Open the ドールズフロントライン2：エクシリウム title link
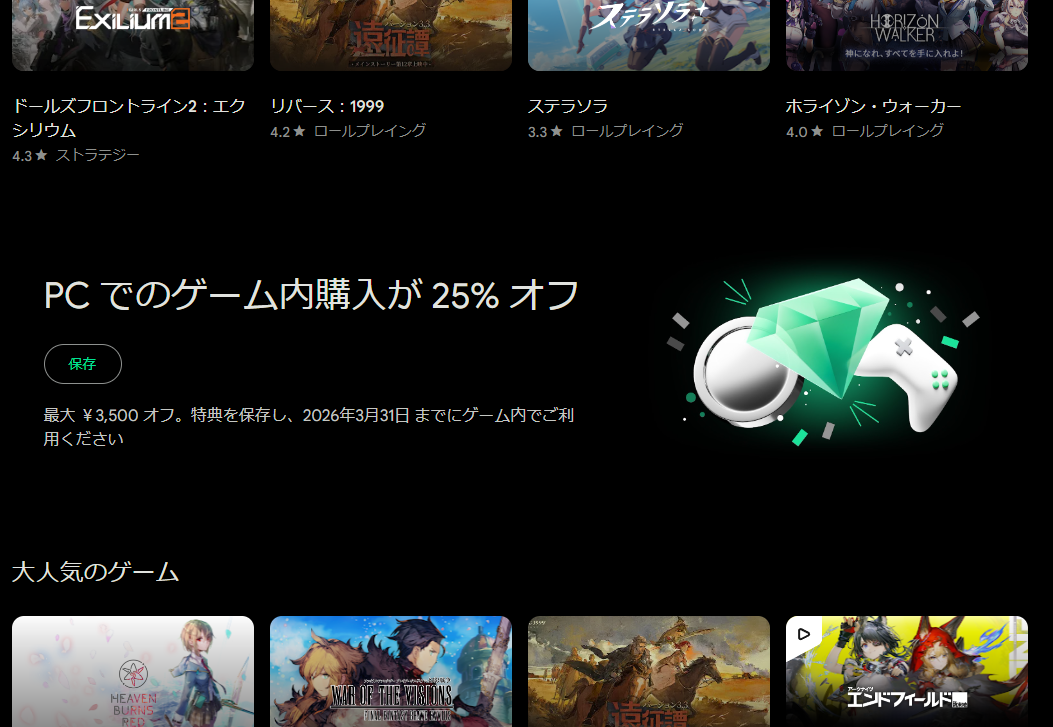Viewport: 1053px width, 727px height. click(x=128, y=118)
